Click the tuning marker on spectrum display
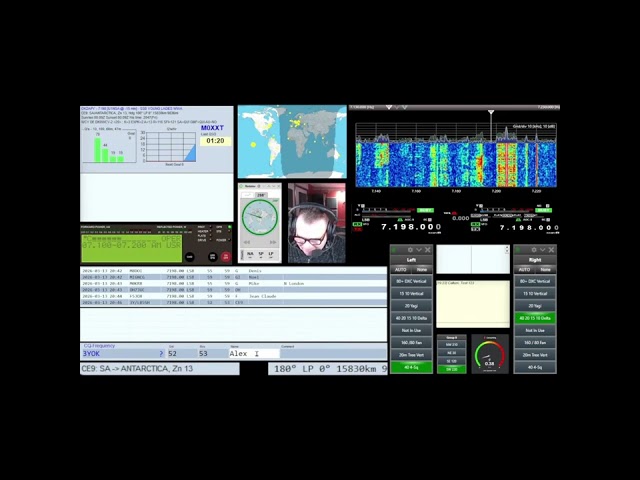The image size is (640, 480). pos(491,112)
